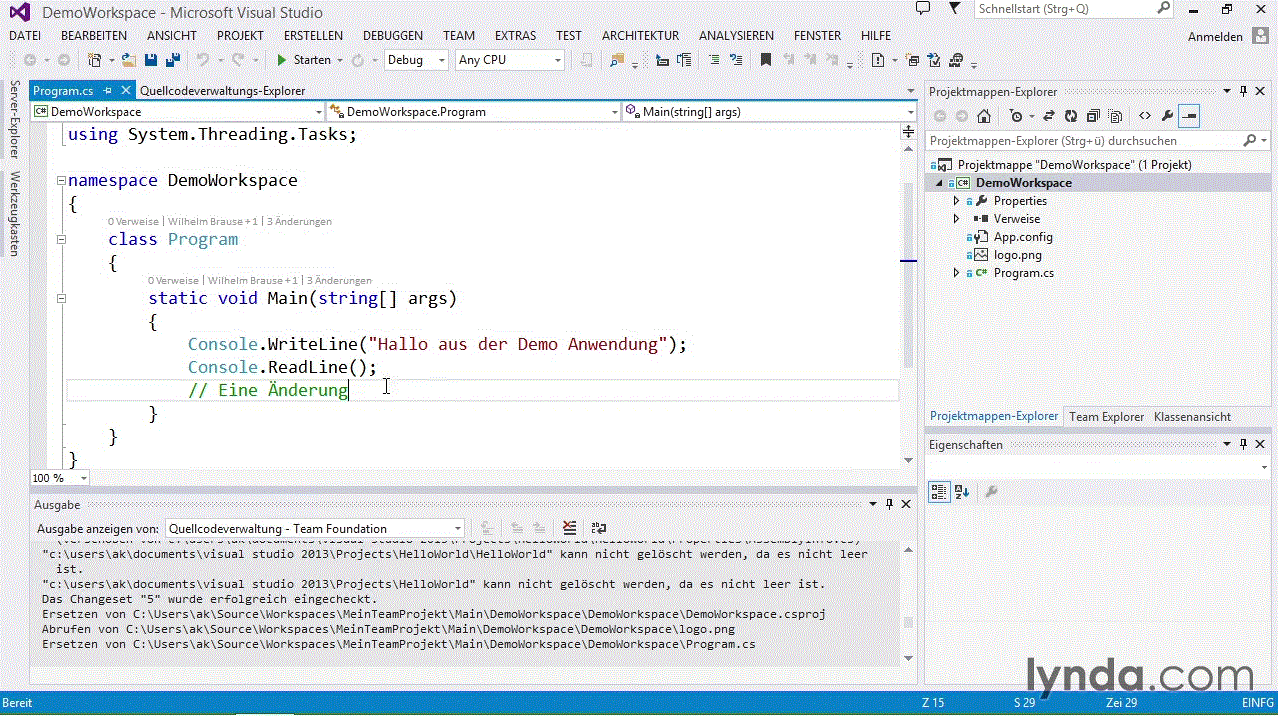Click the Home icon in Projektmappen-Explorer

pos(983,116)
